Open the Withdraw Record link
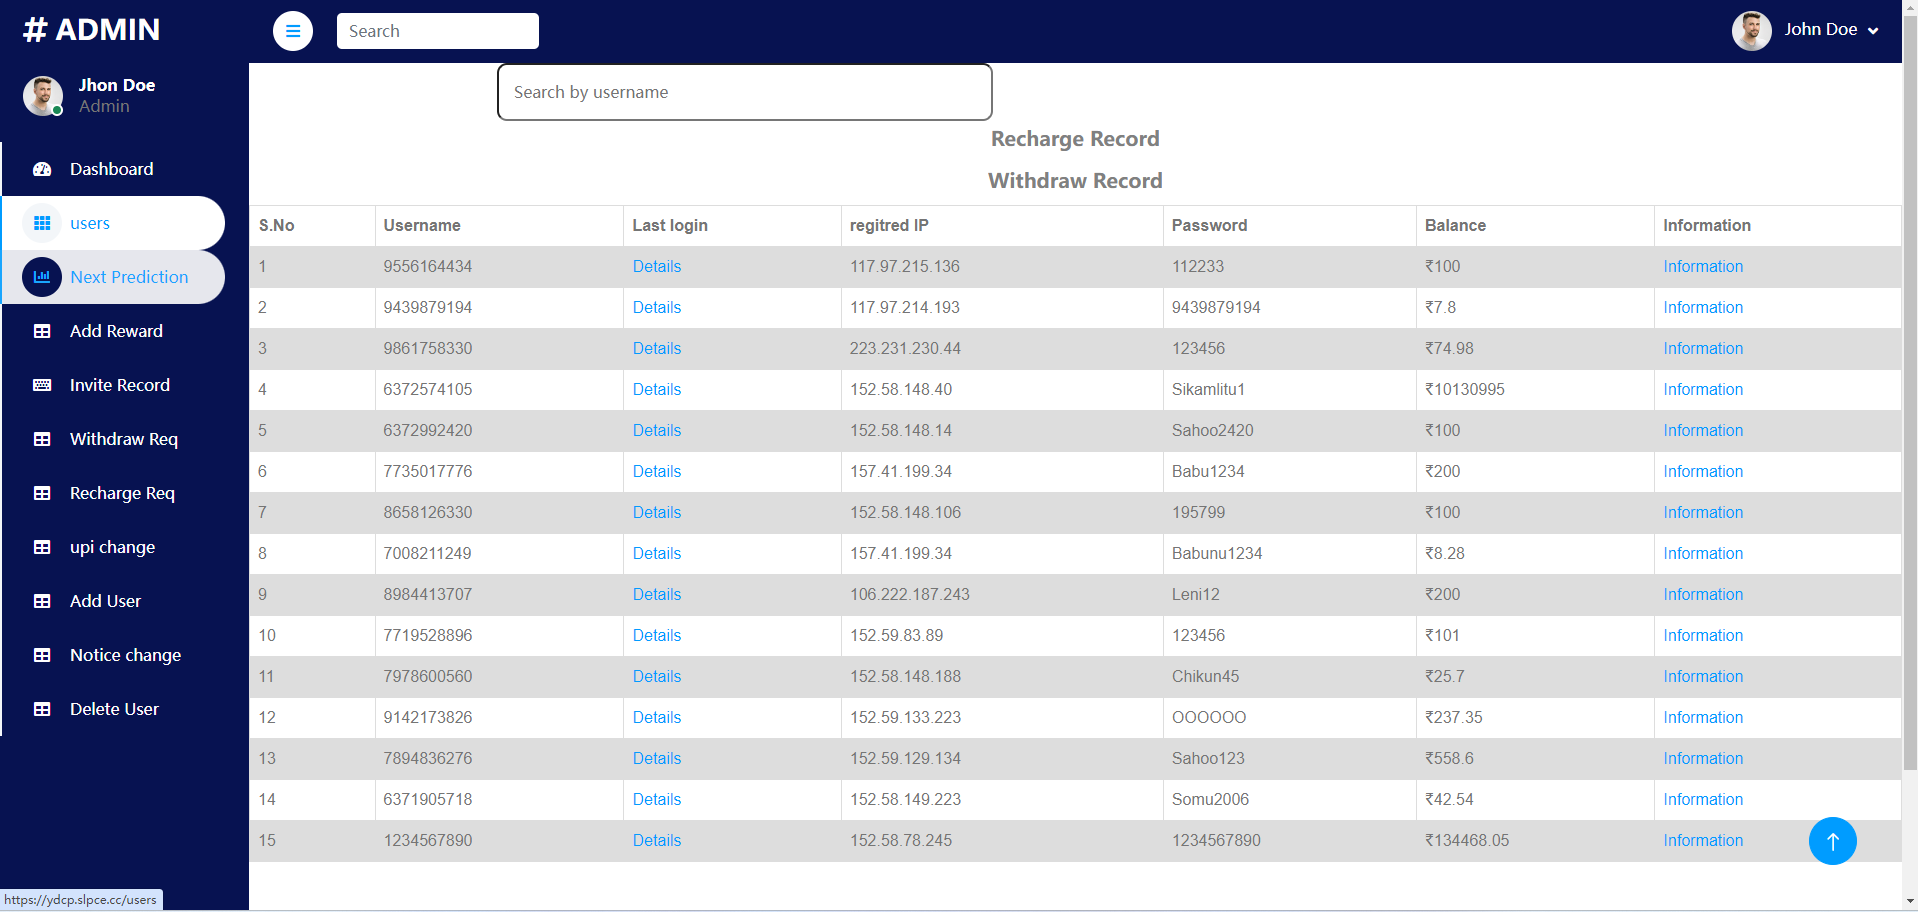Image resolution: width=1918 pixels, height=912 pixels. 1075,181
